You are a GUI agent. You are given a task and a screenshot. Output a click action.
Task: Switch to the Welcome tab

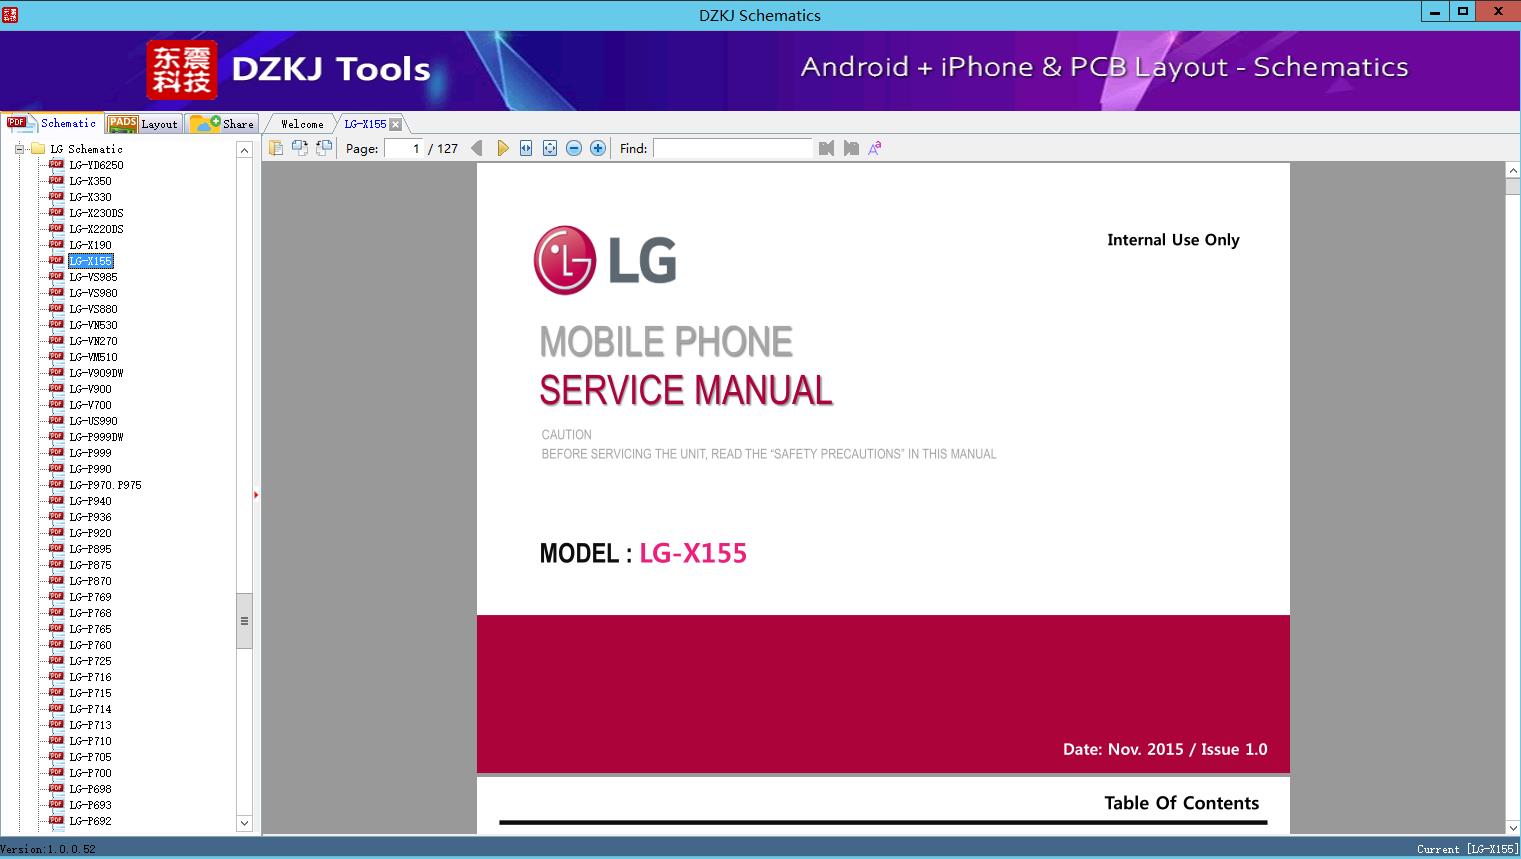(301, 124)
